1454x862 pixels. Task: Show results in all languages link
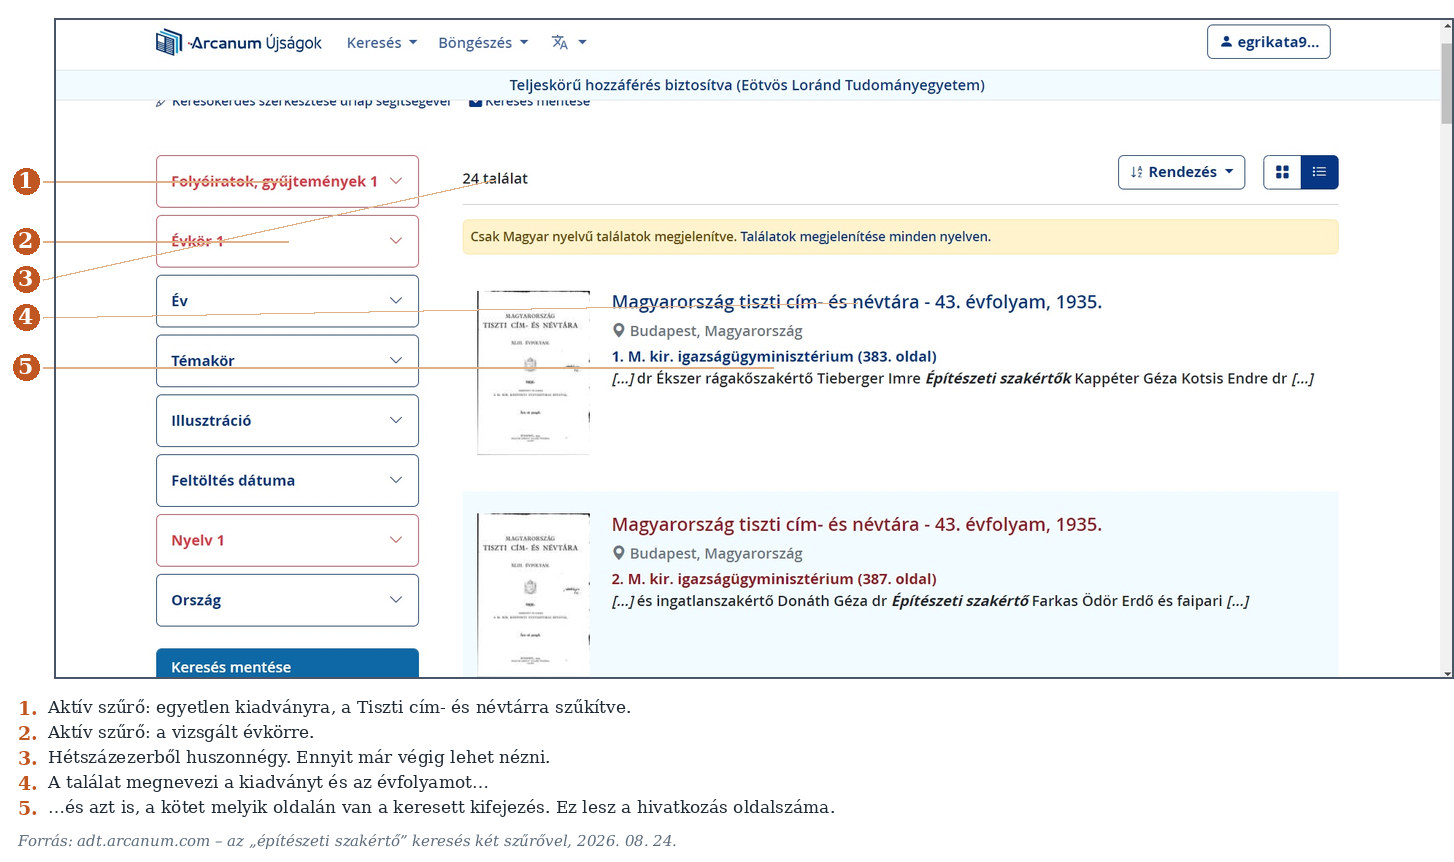pos(865,237)
